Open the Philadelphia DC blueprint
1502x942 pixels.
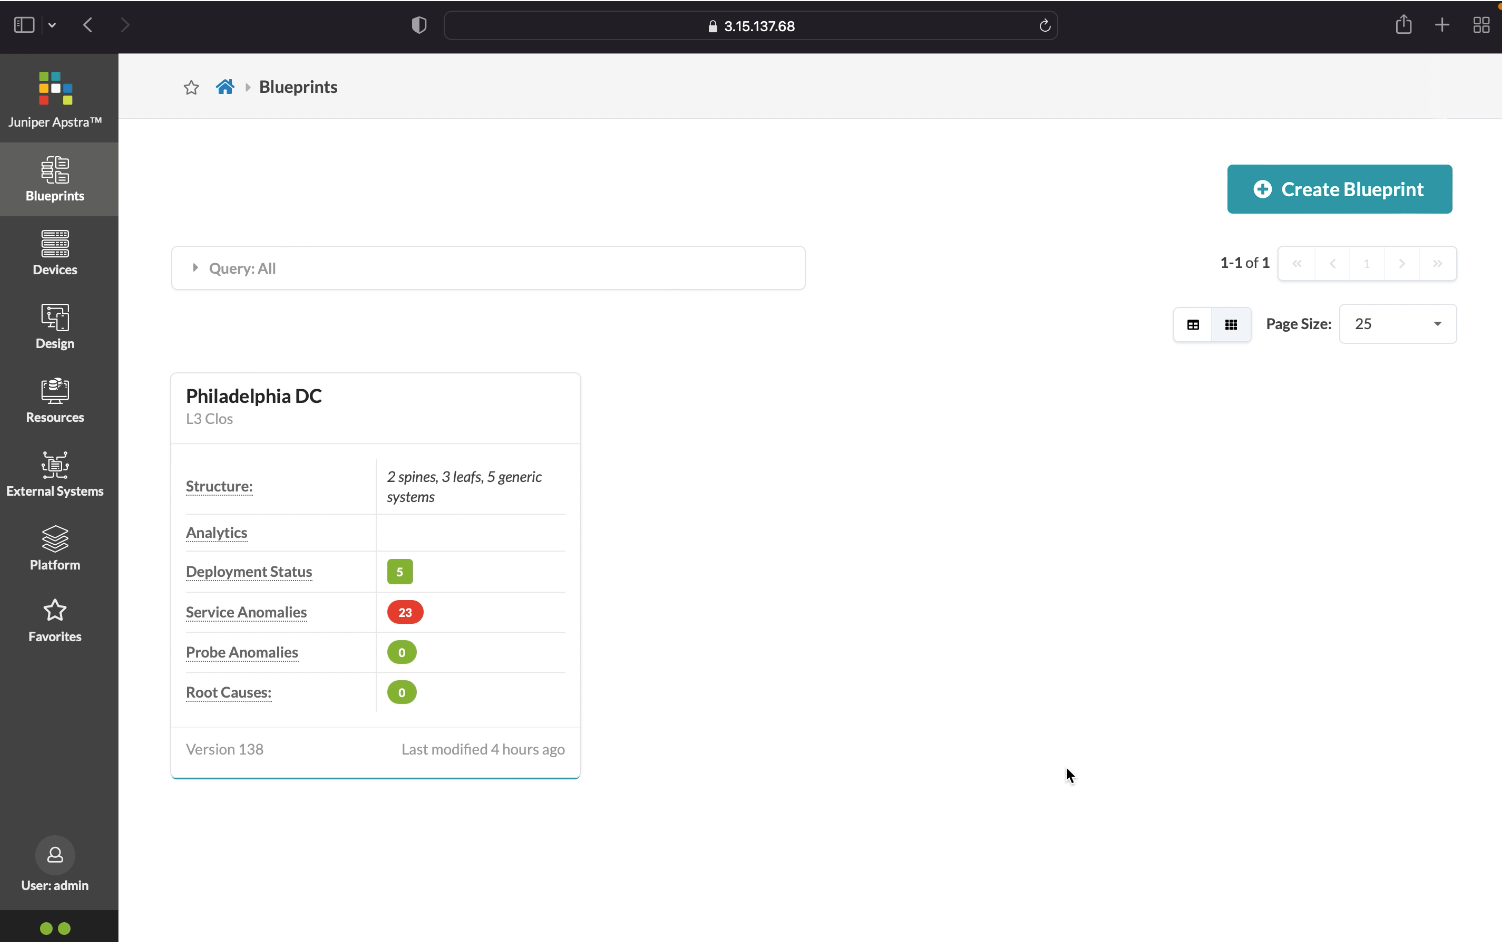[x=254, y=396]
